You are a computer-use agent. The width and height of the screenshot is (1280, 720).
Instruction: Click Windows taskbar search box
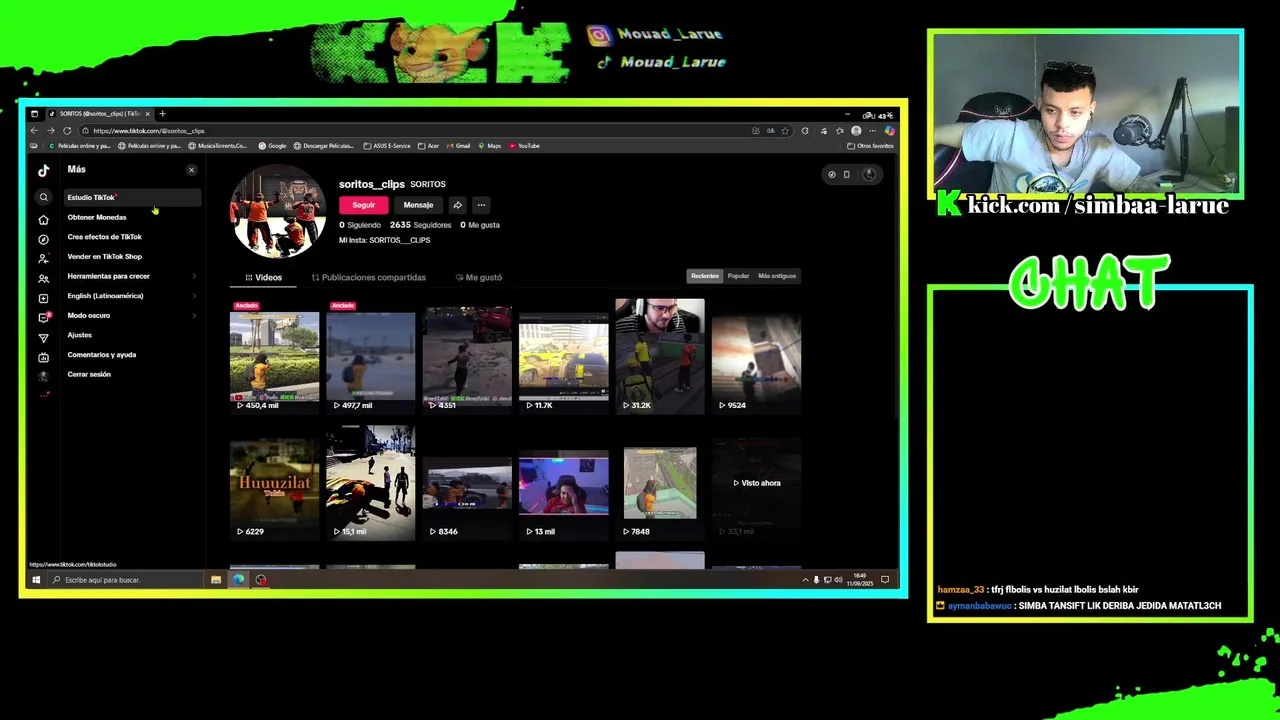pyautogui.click(x=126, y=580)
